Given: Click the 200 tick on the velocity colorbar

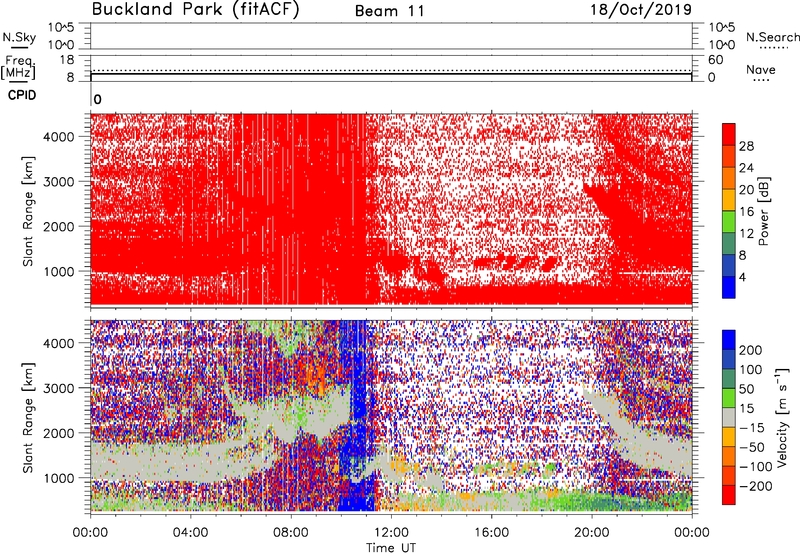Looking at the screenshot, I should coord(751,350).
